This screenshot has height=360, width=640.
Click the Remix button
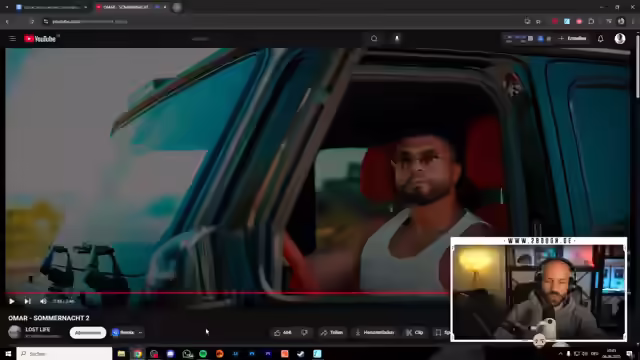(x=123, y=333)
